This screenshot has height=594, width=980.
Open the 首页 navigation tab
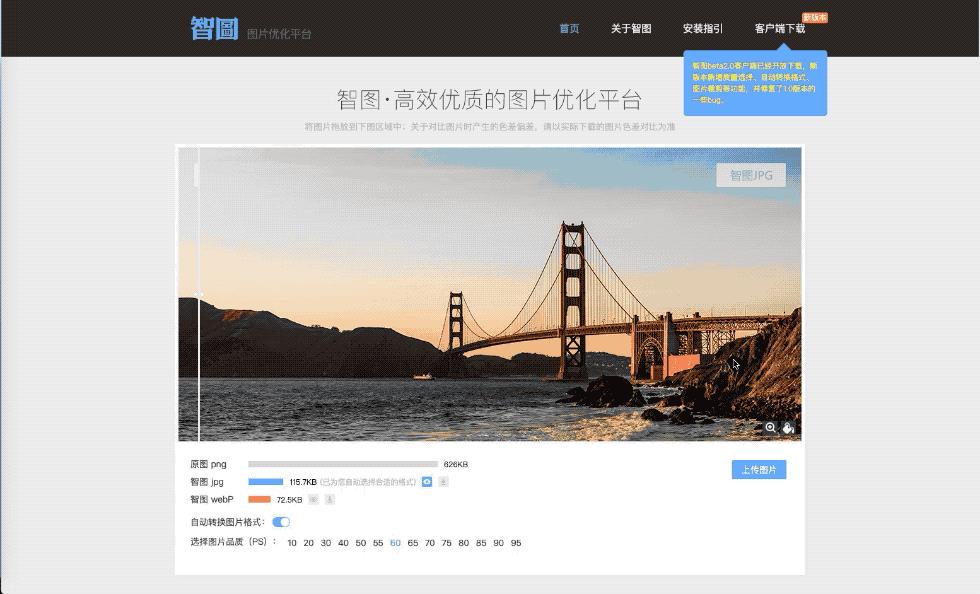tap(569, 29)
